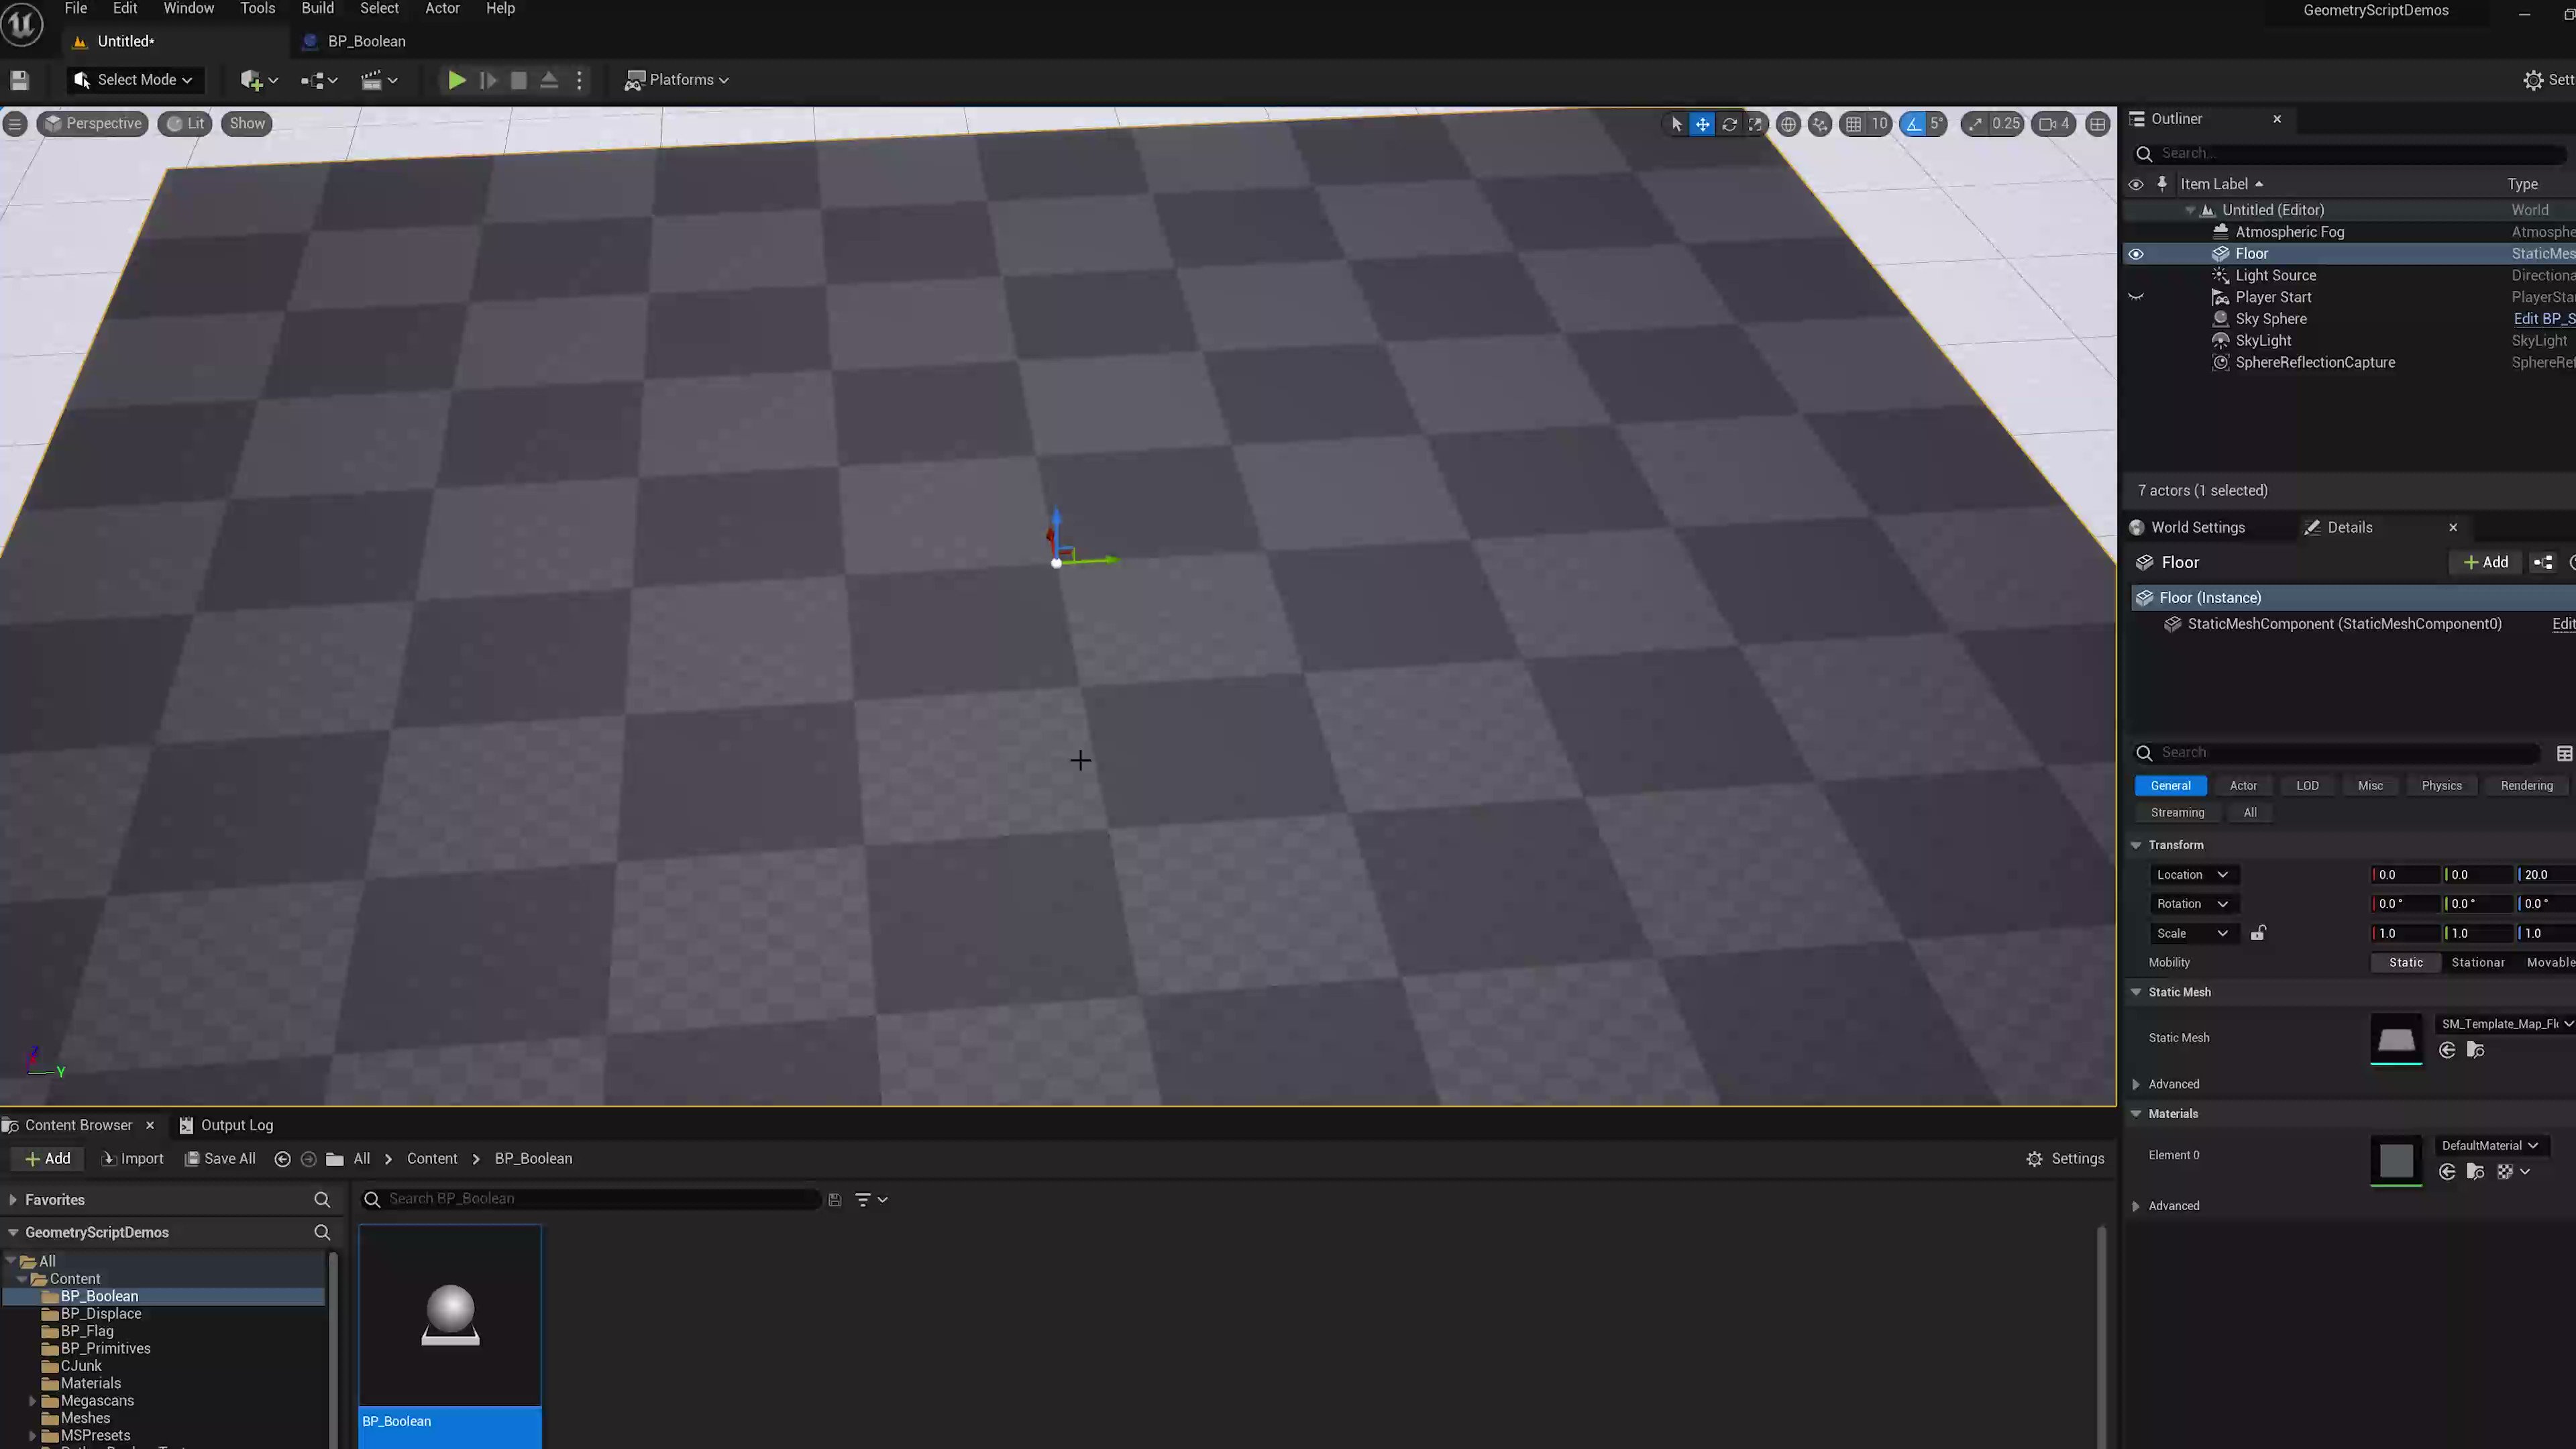2576x1449 pixels.
Task: Click the browse-to-asset icon under Static Mesh
Action: (x=2476, y=1050)
